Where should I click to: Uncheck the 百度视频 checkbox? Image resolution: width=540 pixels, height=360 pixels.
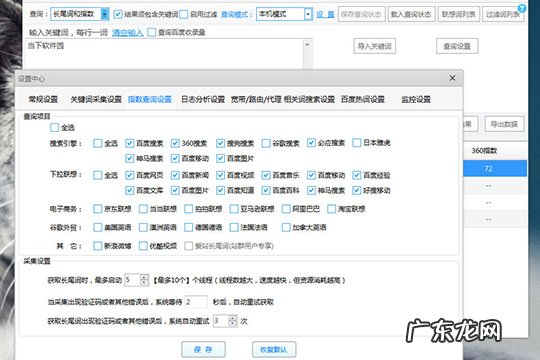click(x=221, y=175)
